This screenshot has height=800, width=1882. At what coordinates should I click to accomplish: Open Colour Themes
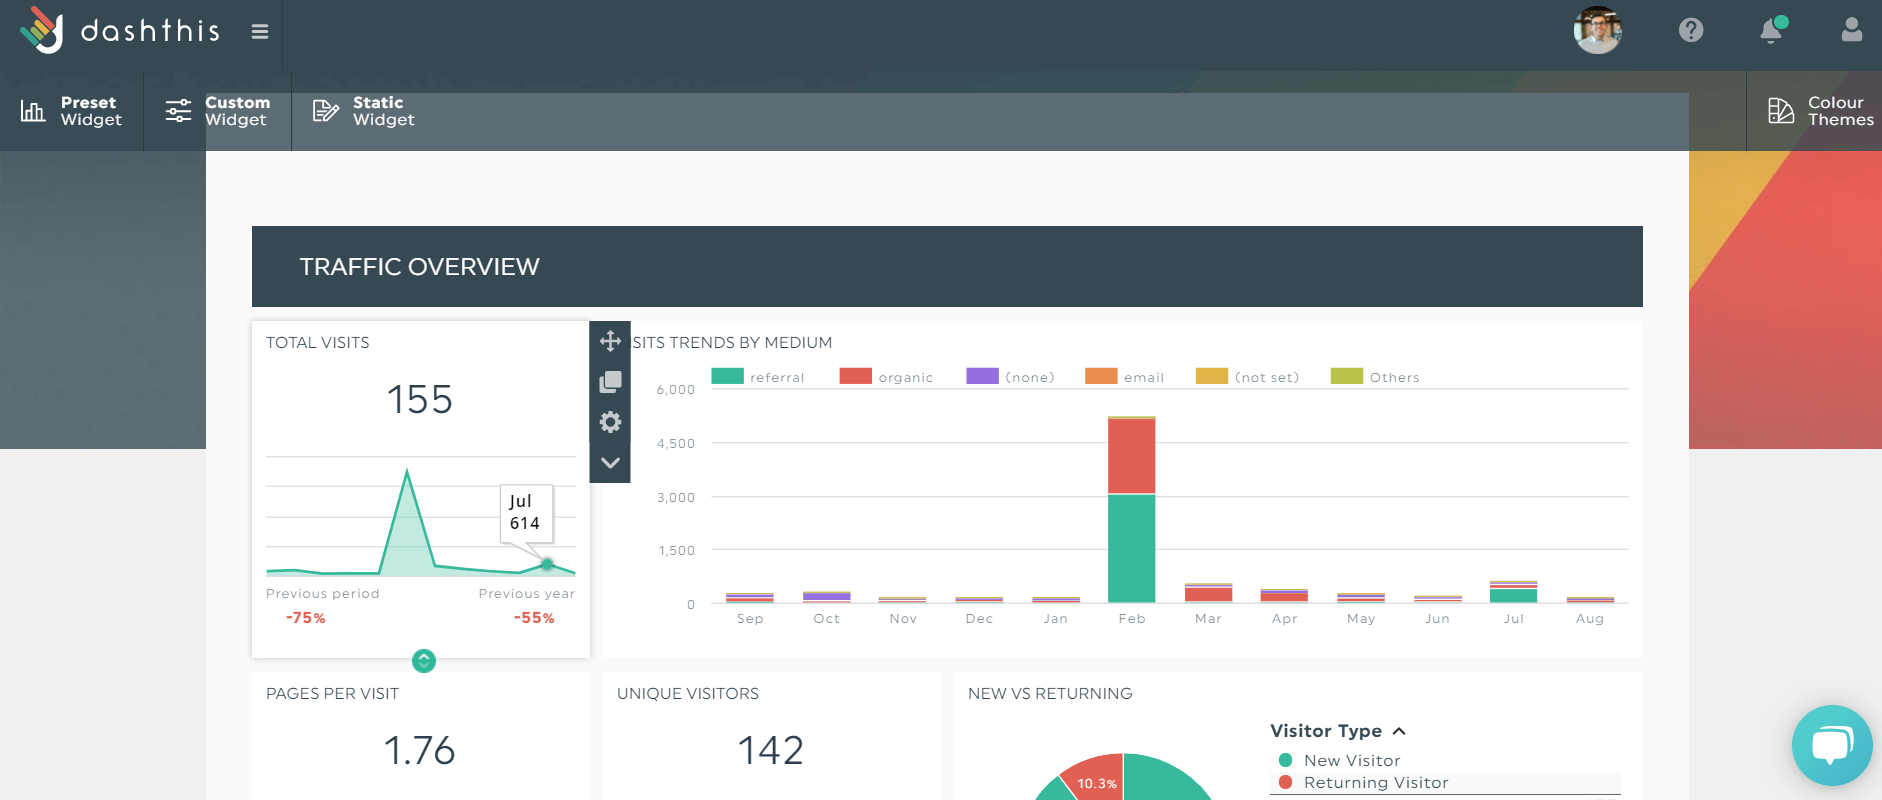point(1820,111)
